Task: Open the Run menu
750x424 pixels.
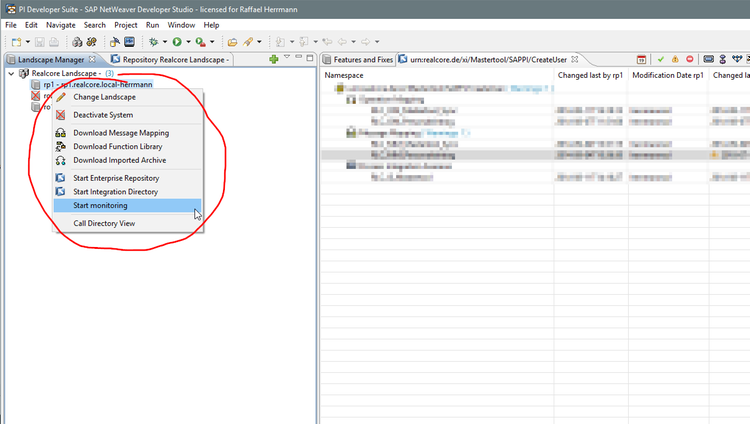Action: pyautogui.click(x=153, y=25)
